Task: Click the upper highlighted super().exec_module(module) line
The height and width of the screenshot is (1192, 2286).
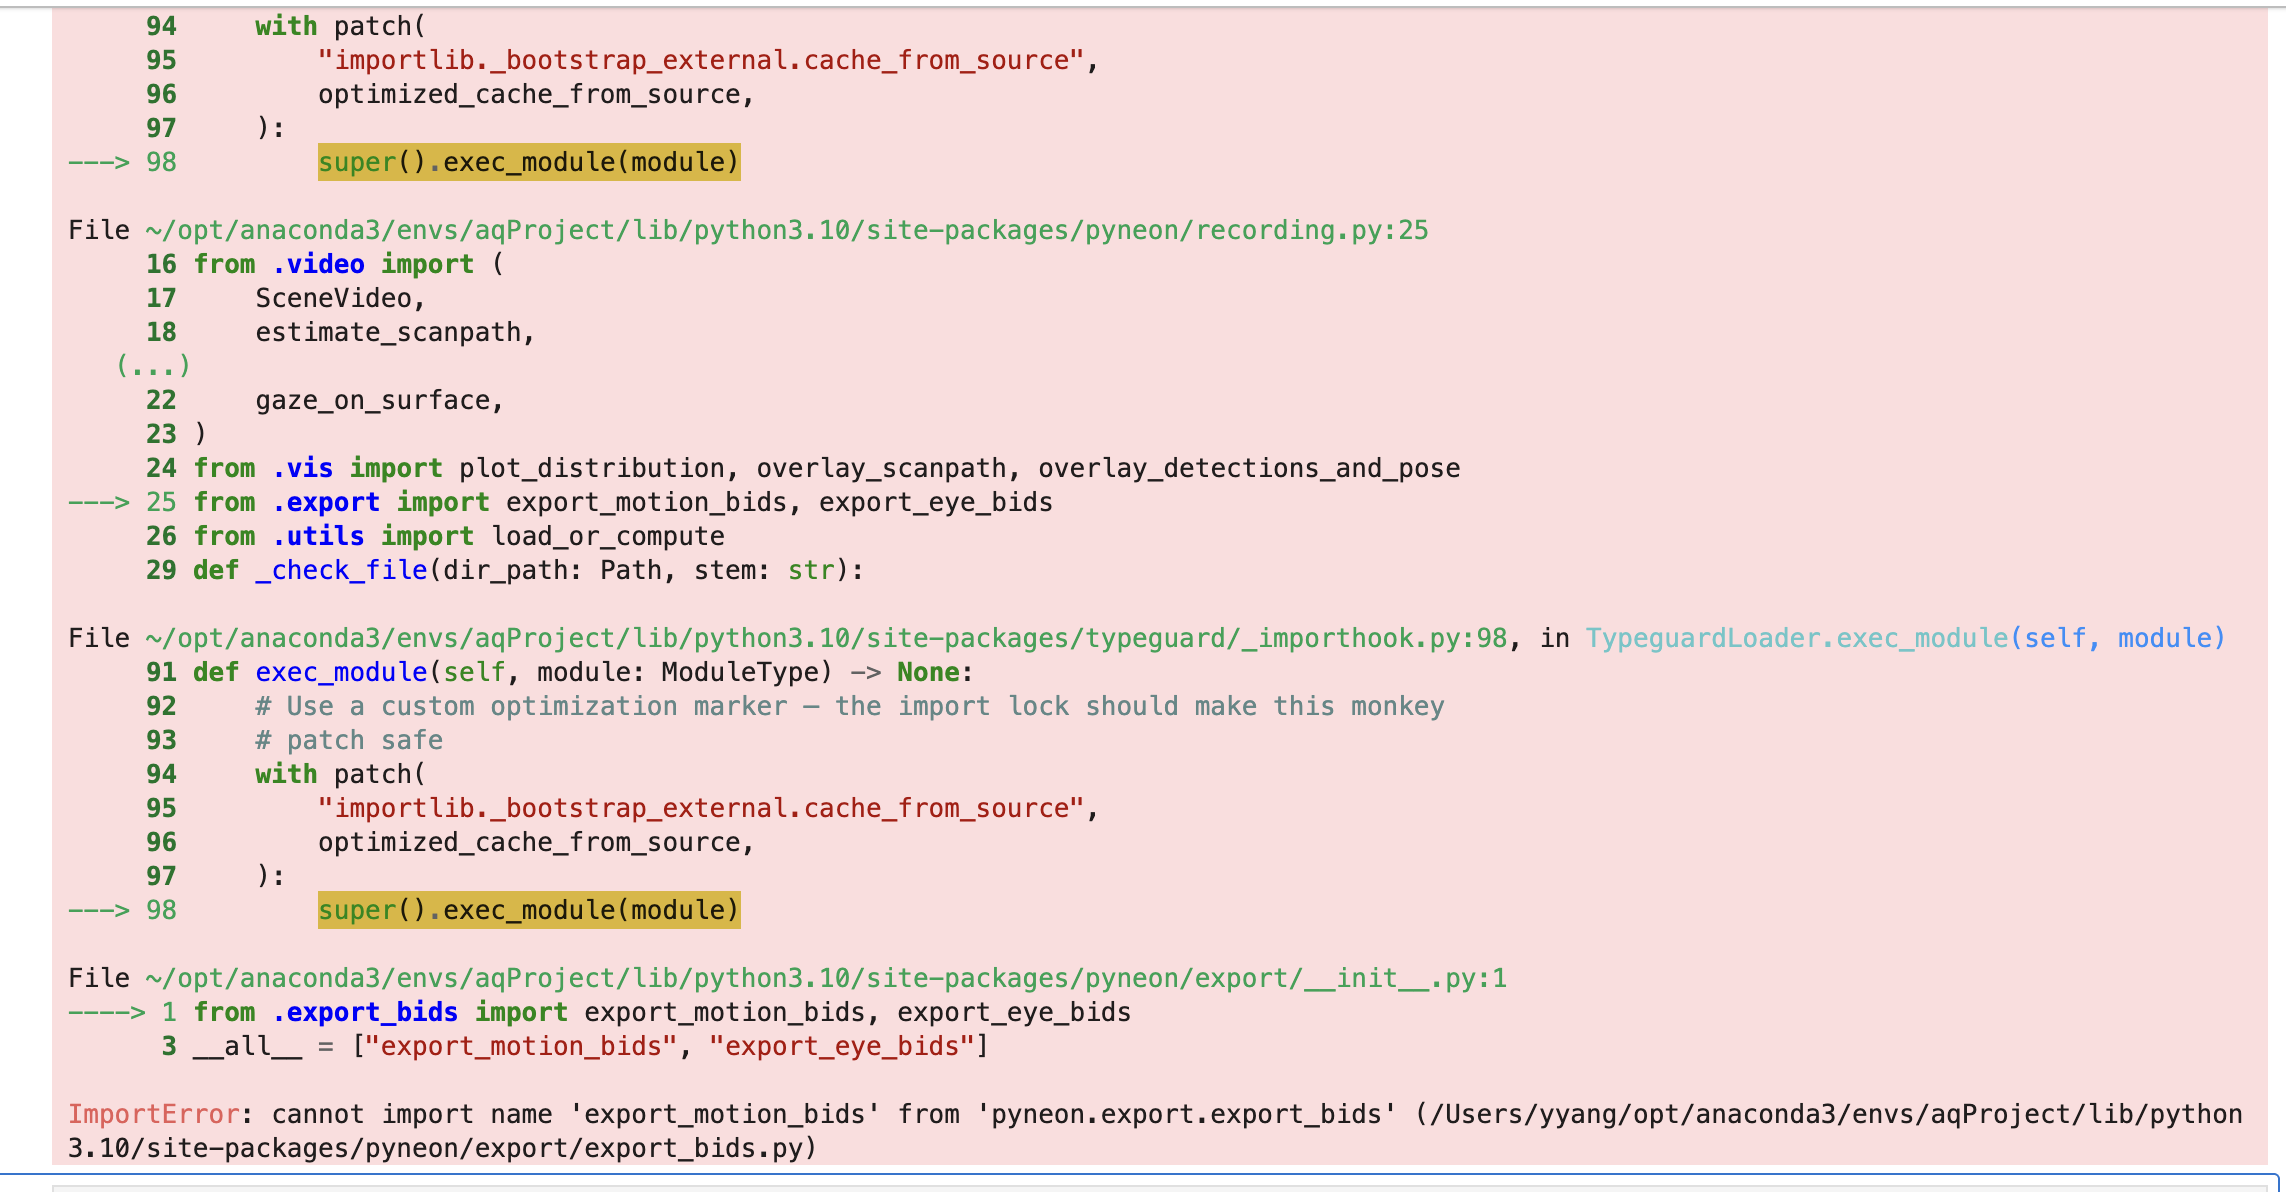Action: click(528, 162)
